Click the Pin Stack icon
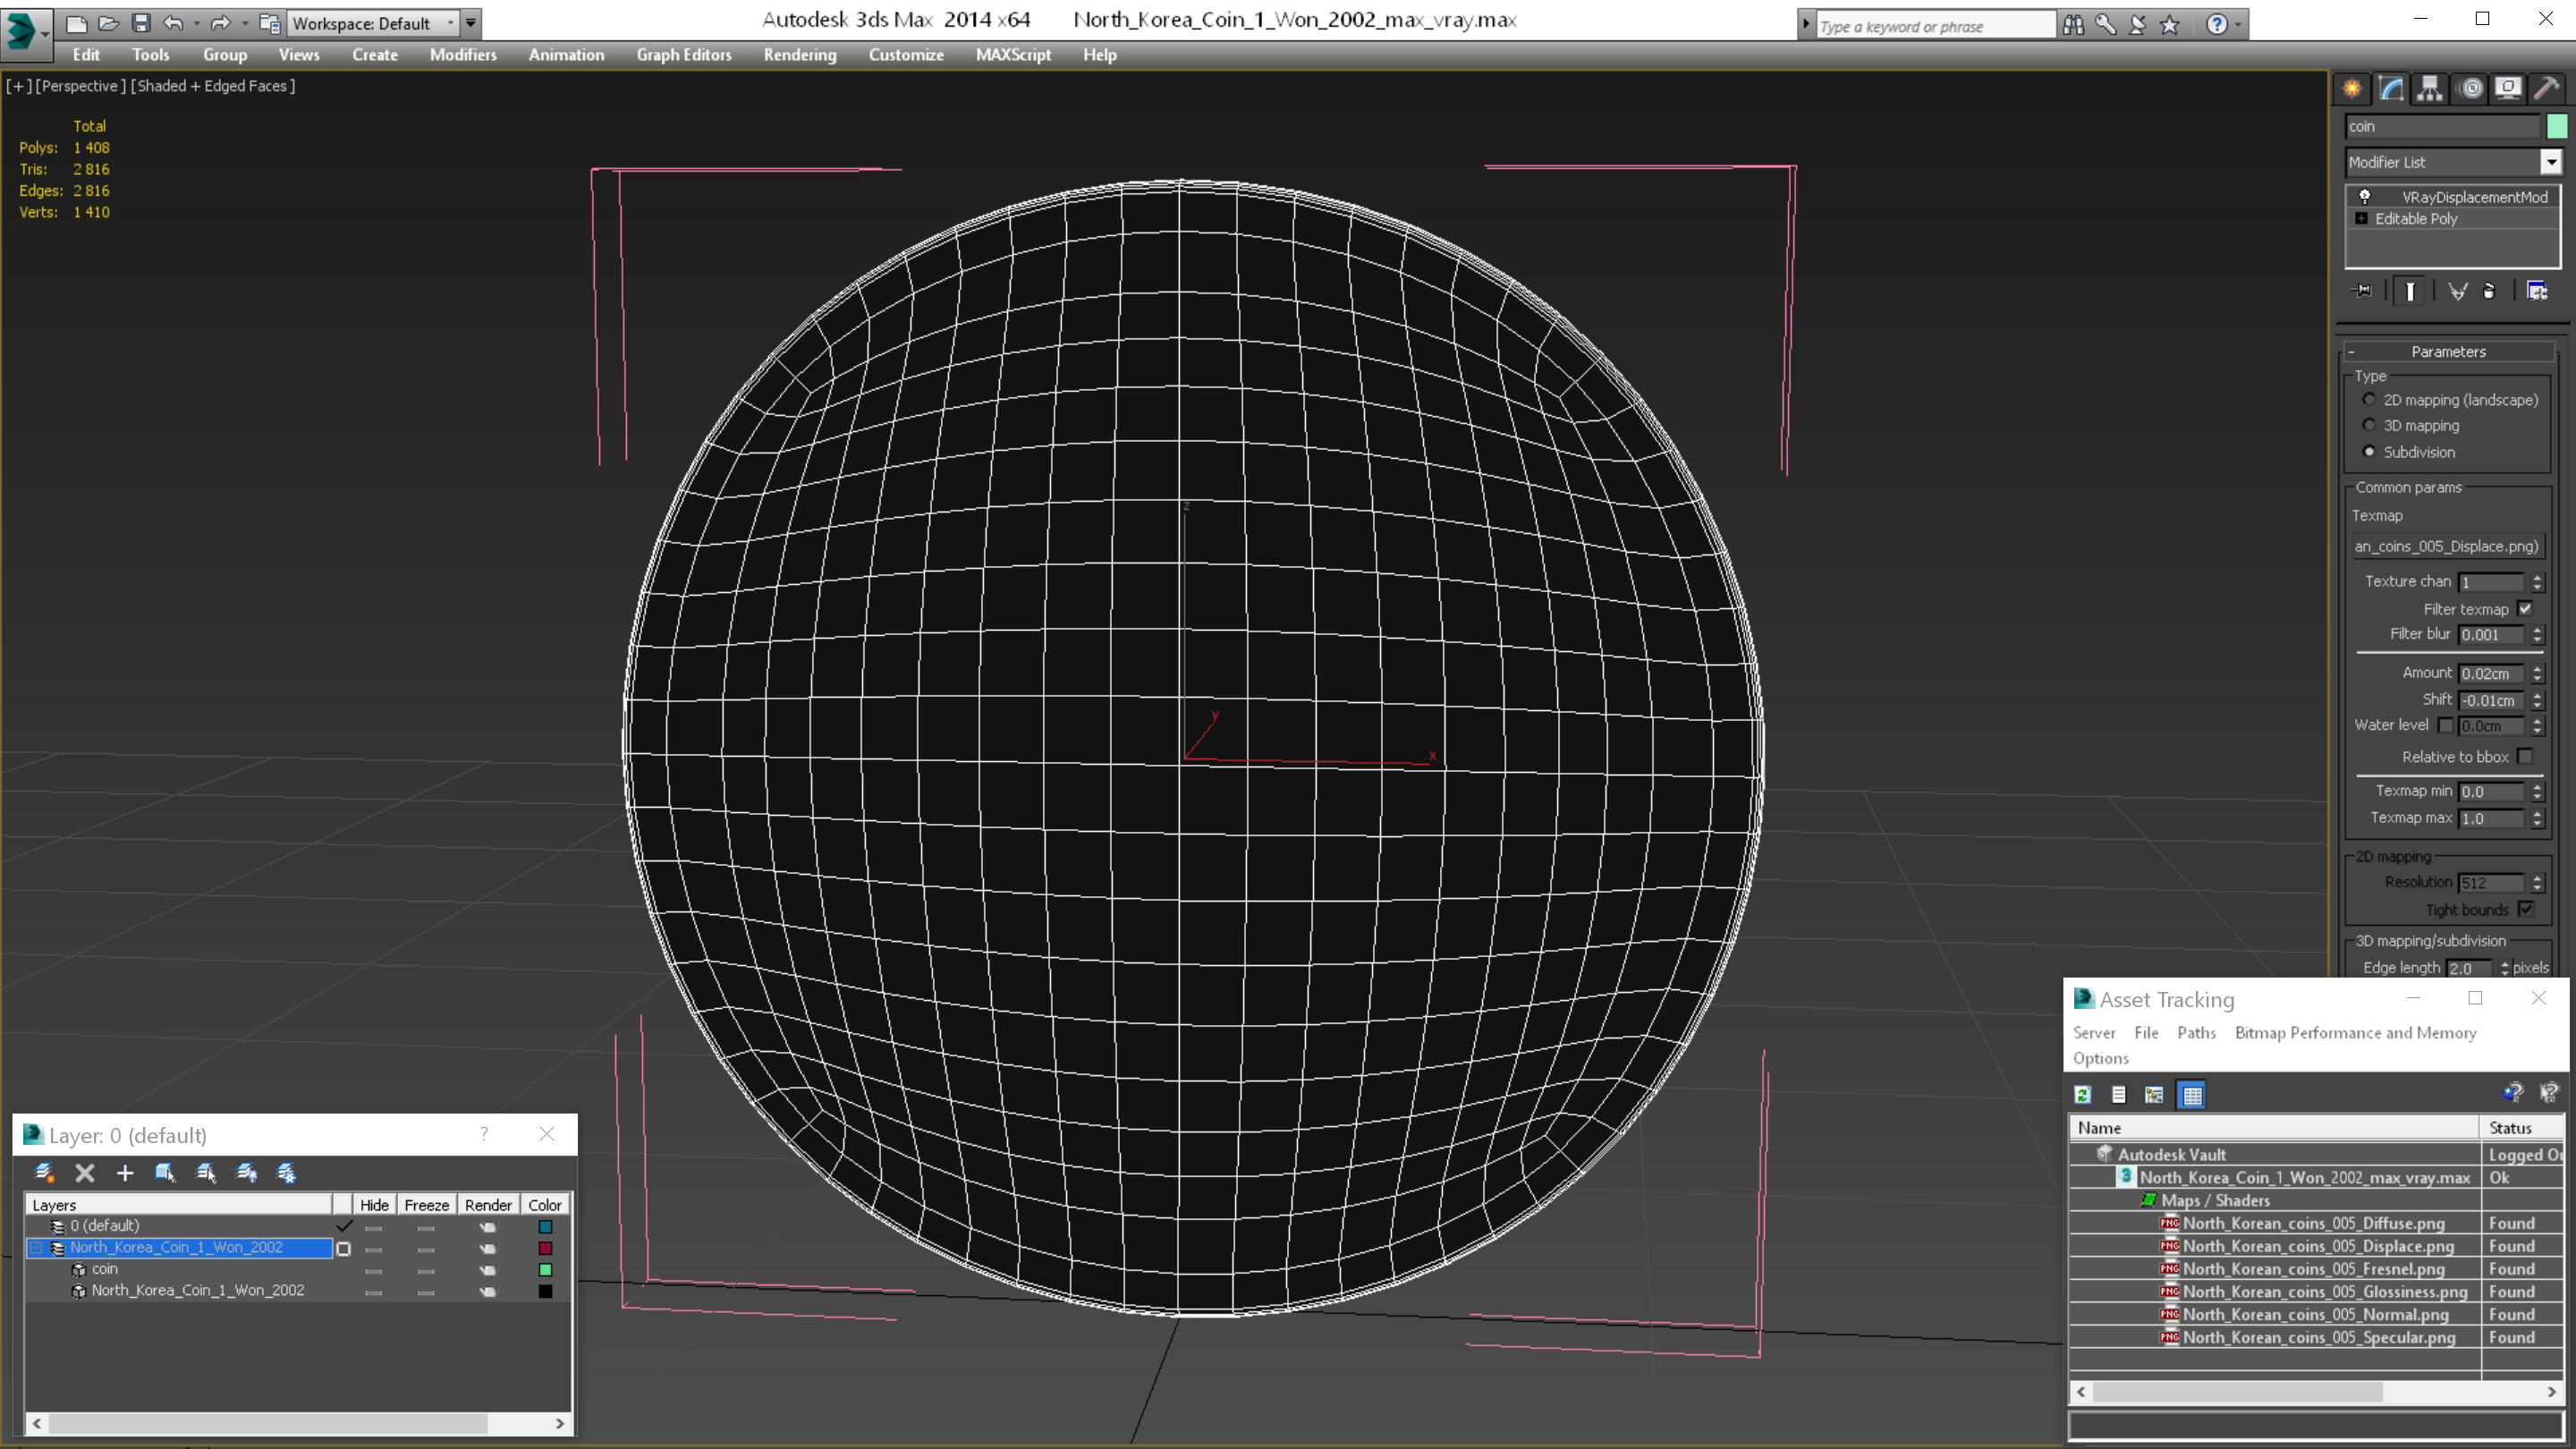The image size is (2576, 1449). 2362,291
